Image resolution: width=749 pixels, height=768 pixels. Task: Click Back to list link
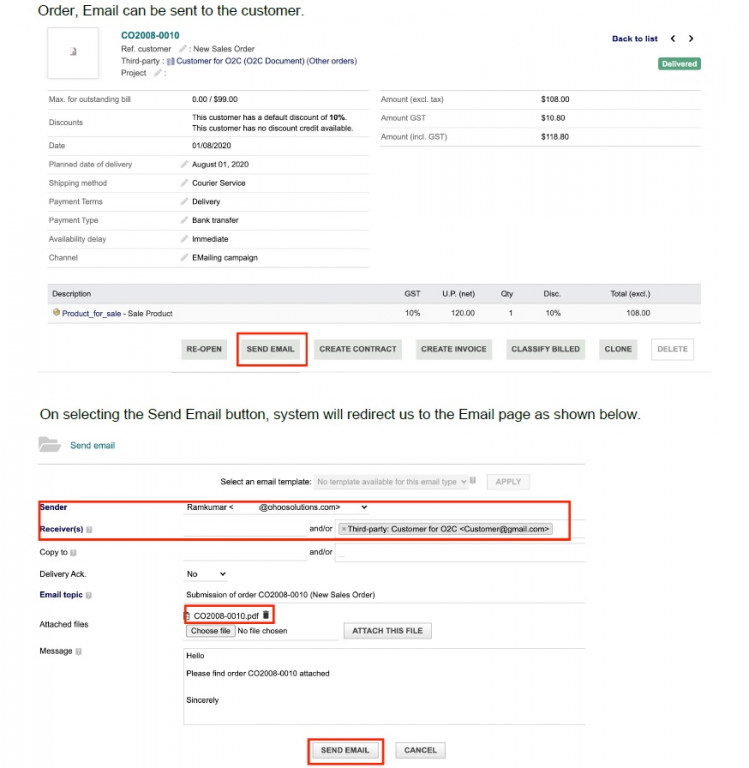(634, 39)
